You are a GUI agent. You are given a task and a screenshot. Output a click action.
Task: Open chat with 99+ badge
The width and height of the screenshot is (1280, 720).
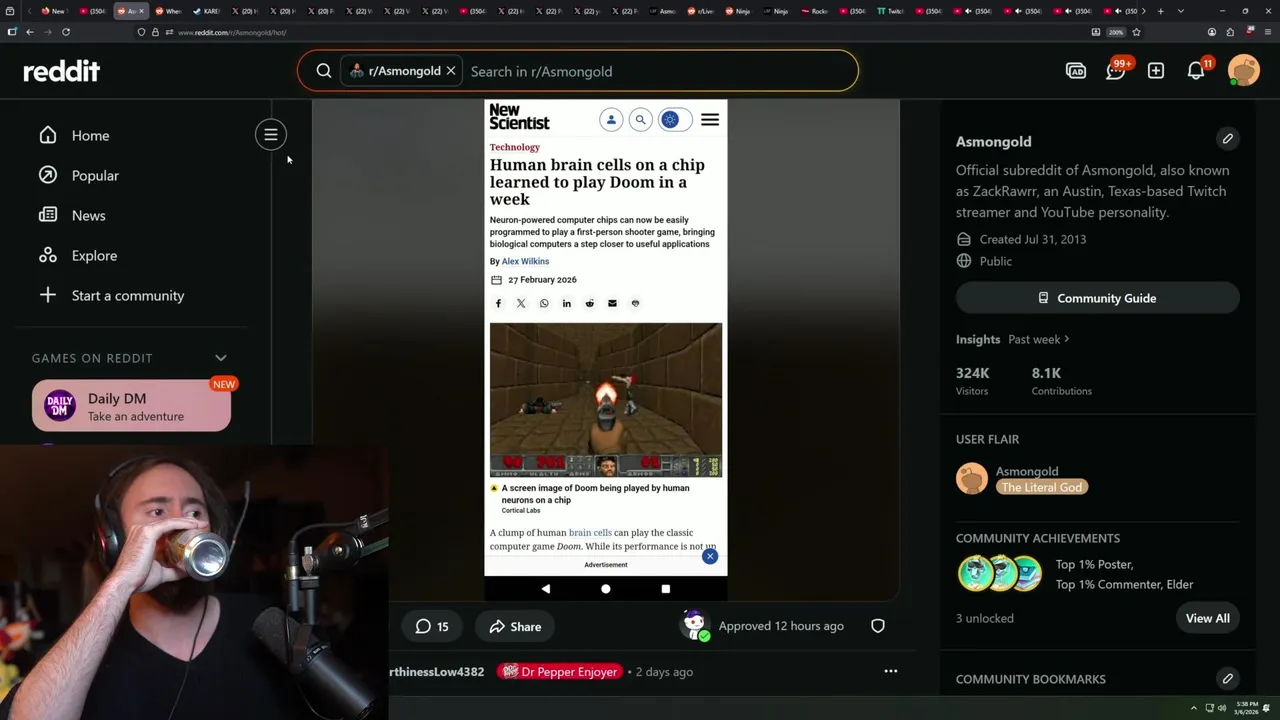1116,70
